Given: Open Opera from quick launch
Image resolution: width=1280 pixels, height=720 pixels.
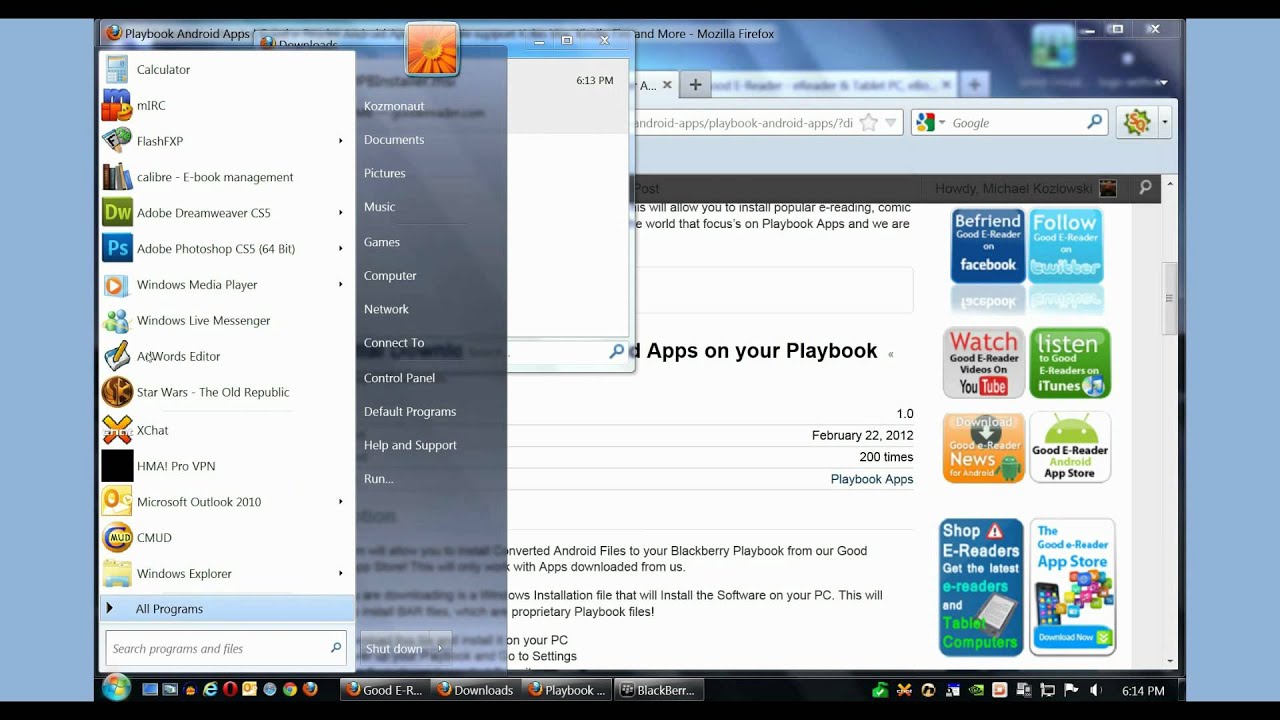Looking at the screenshot, I should (x=230, y=689).
